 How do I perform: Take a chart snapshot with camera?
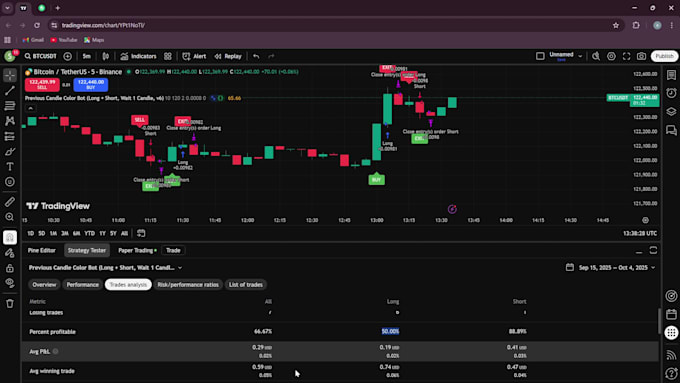641,56
